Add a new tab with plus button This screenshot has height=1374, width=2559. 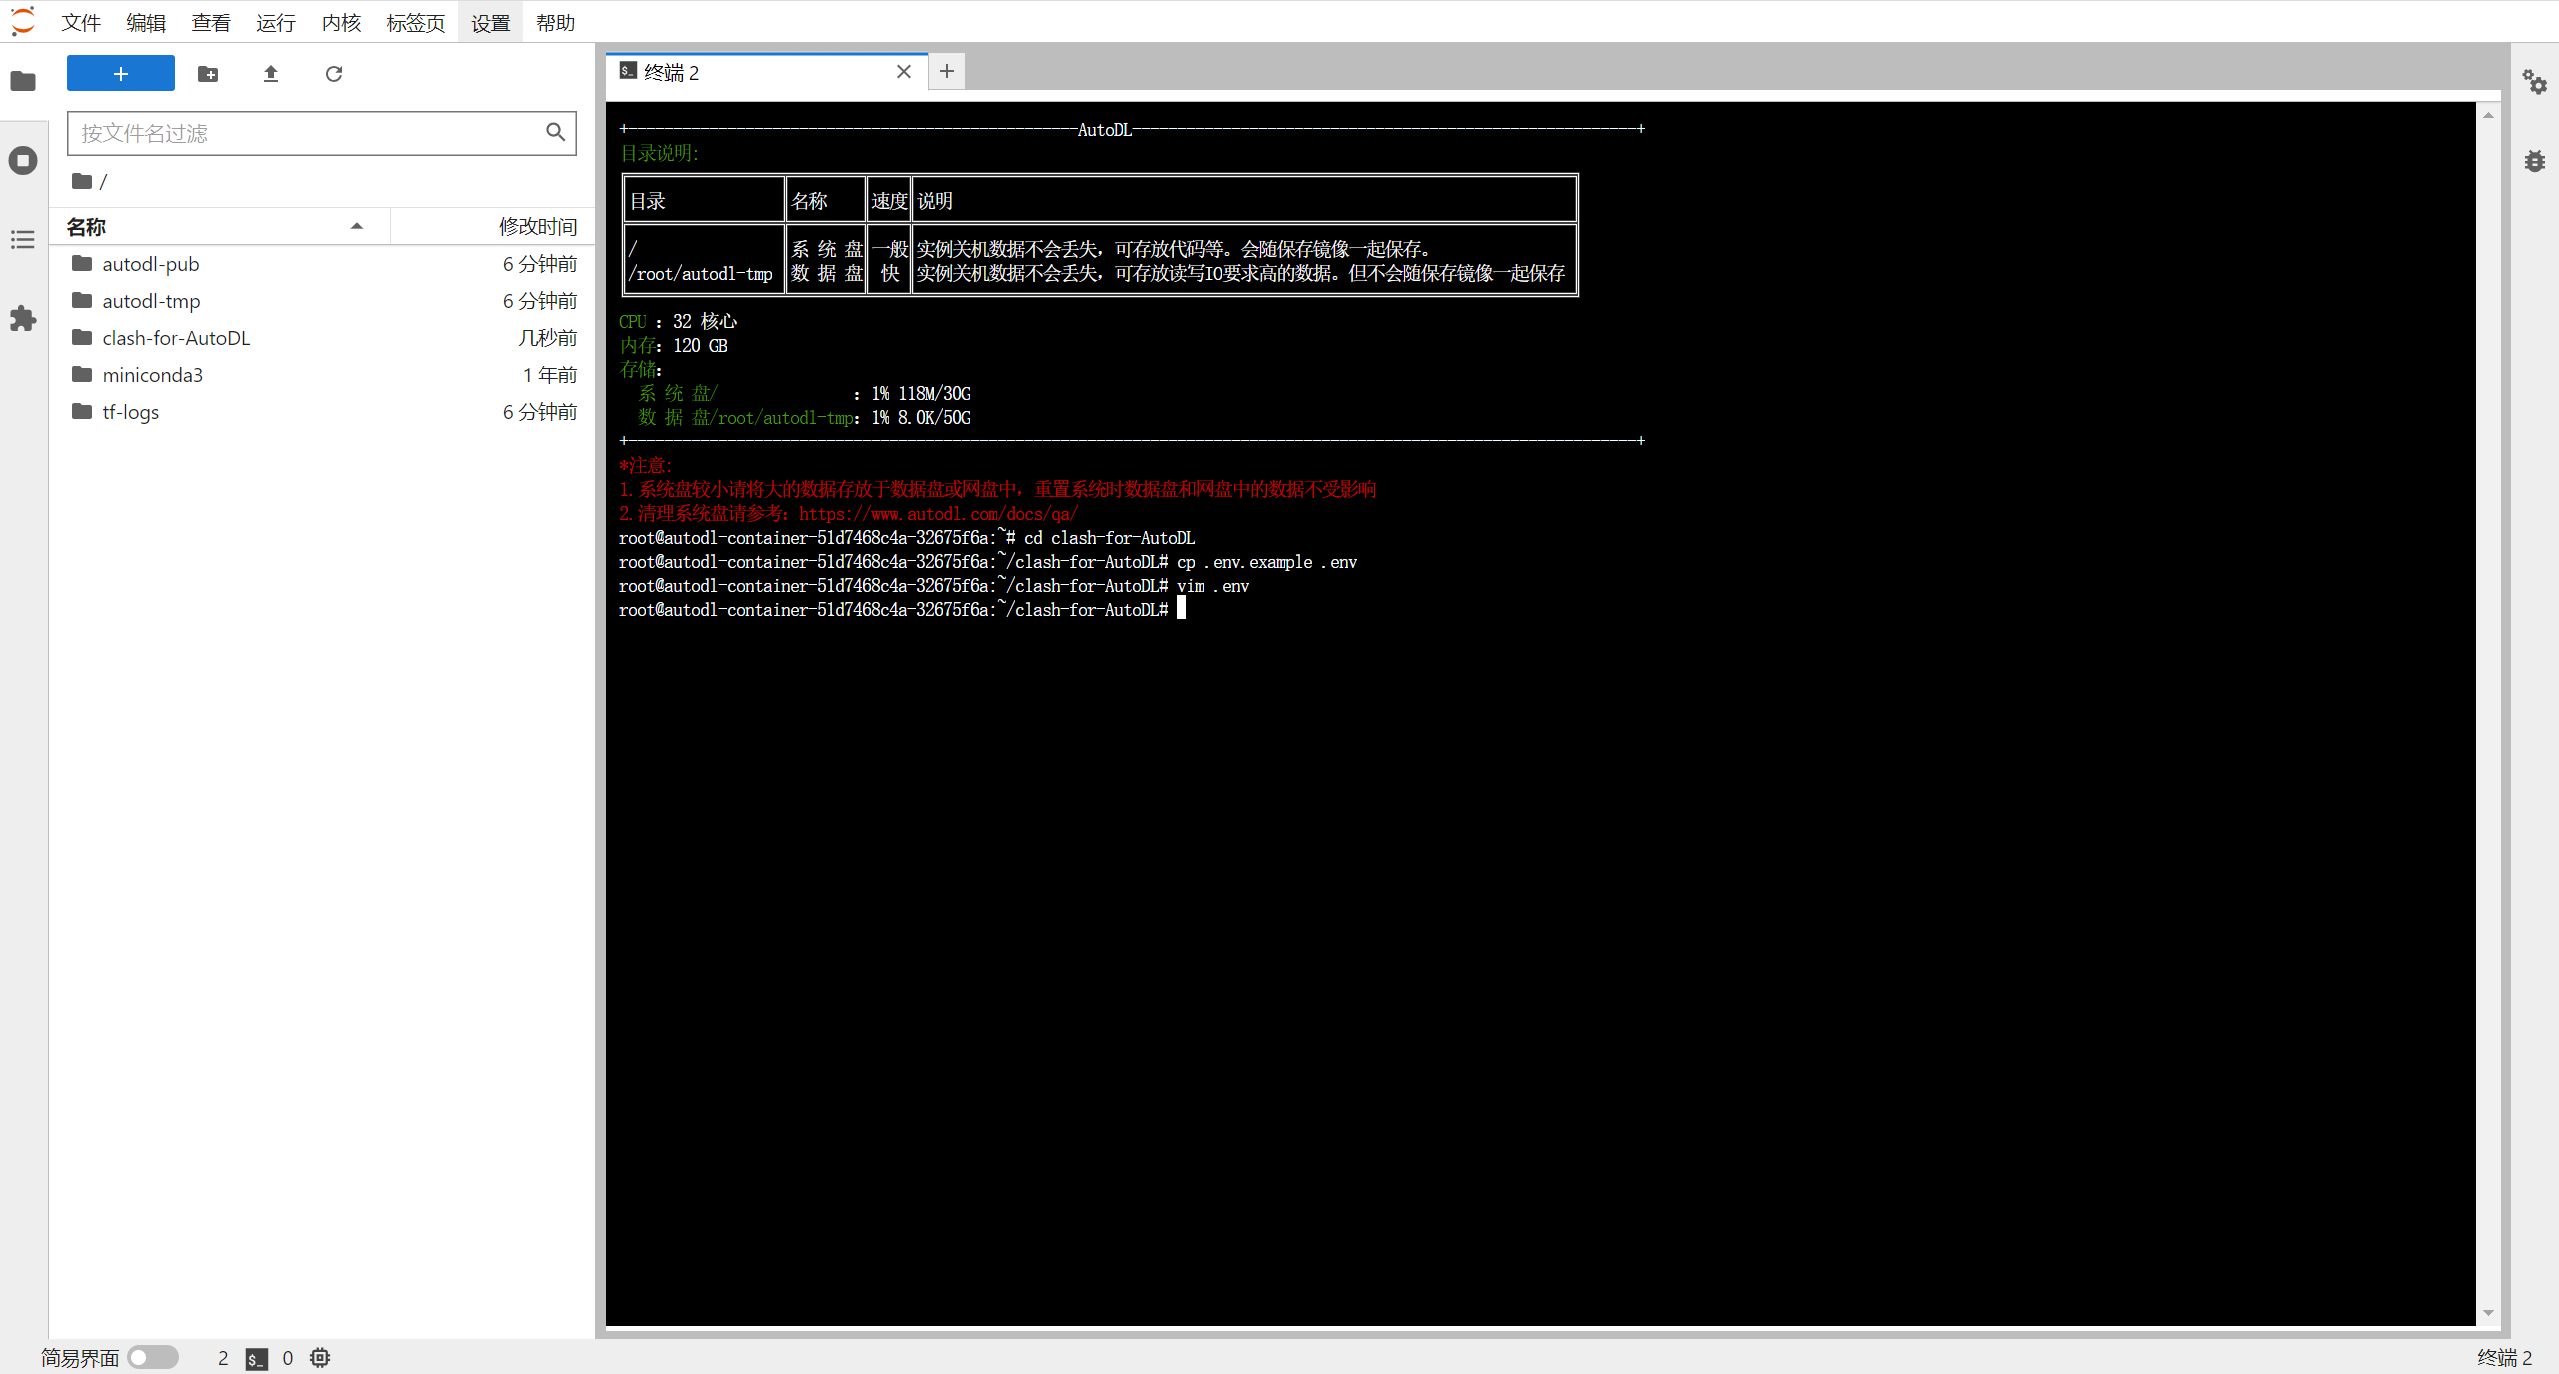point(946,71)
